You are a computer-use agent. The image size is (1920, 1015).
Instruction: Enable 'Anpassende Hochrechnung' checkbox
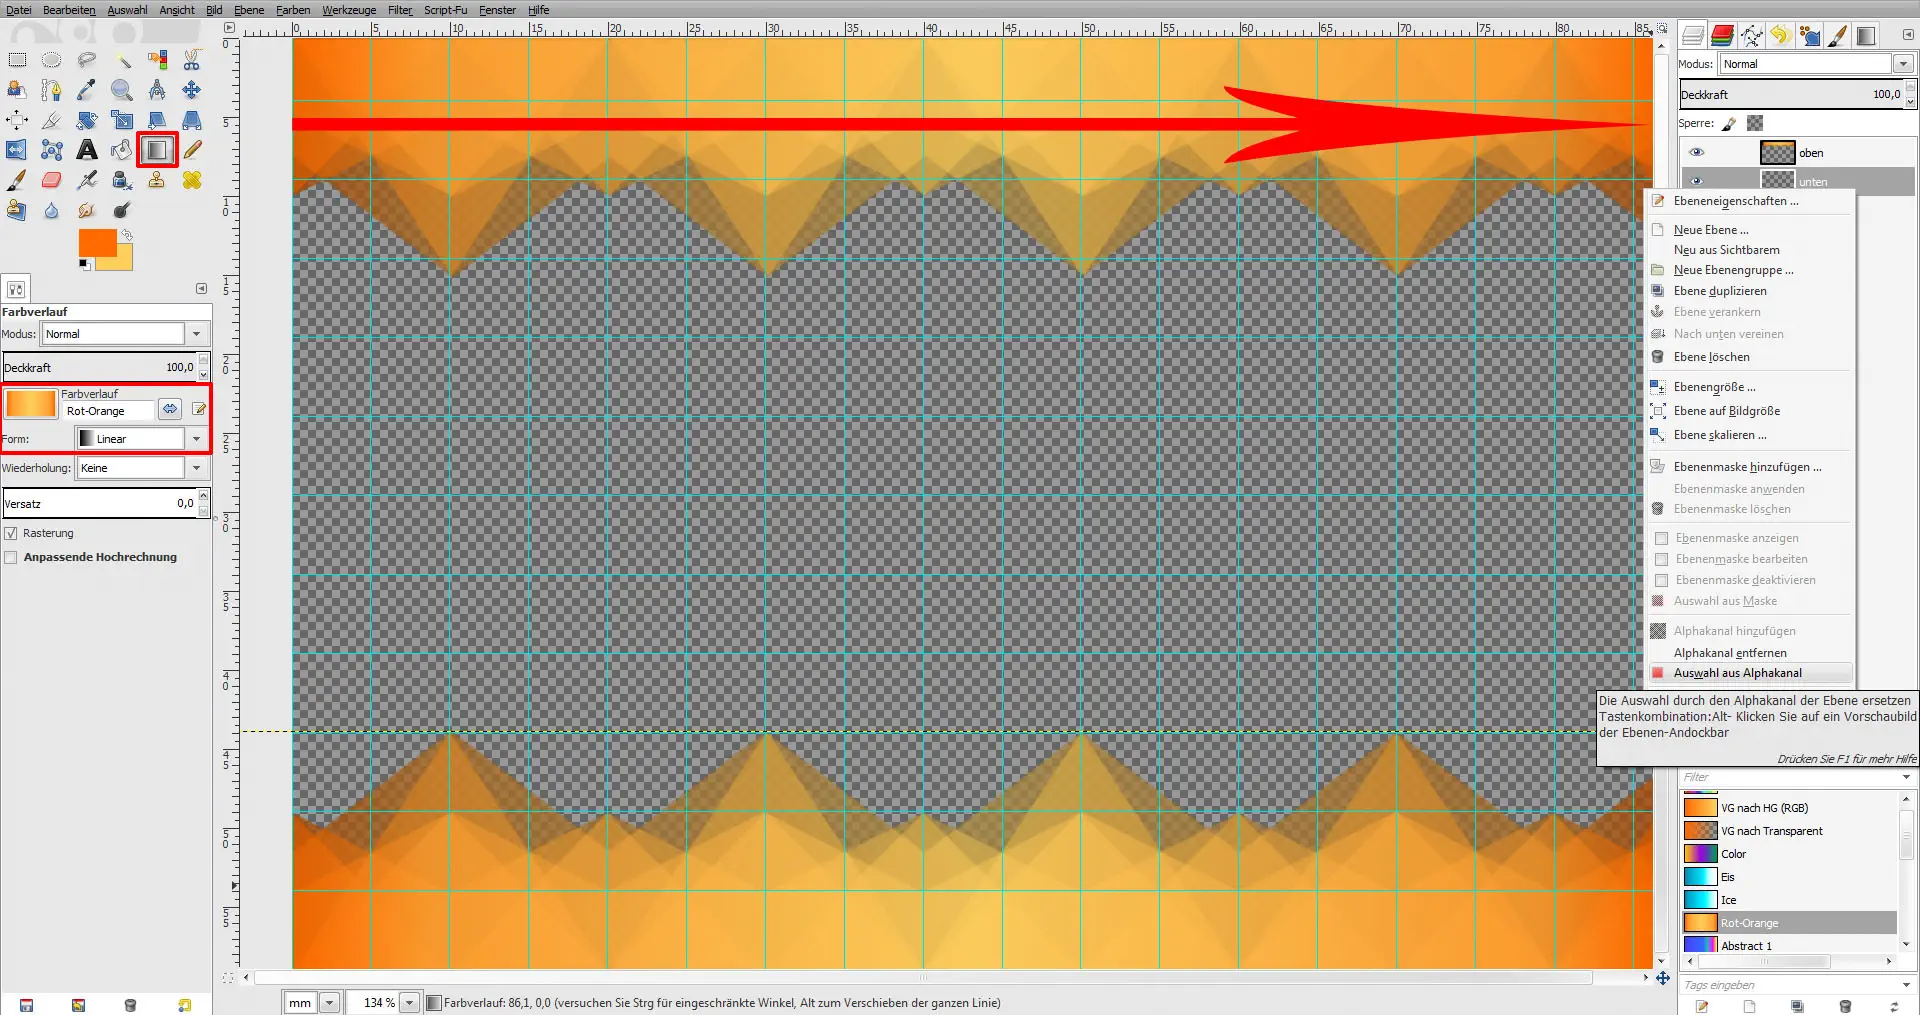tap(11, 557)
